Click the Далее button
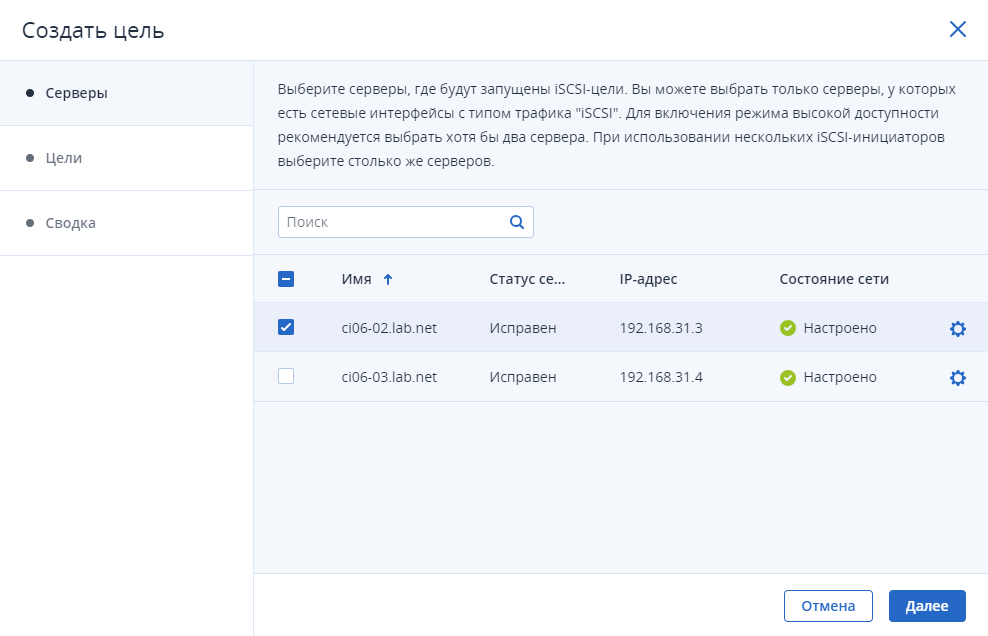This screenshot has height=636, width=988. [x=927, y=606]
